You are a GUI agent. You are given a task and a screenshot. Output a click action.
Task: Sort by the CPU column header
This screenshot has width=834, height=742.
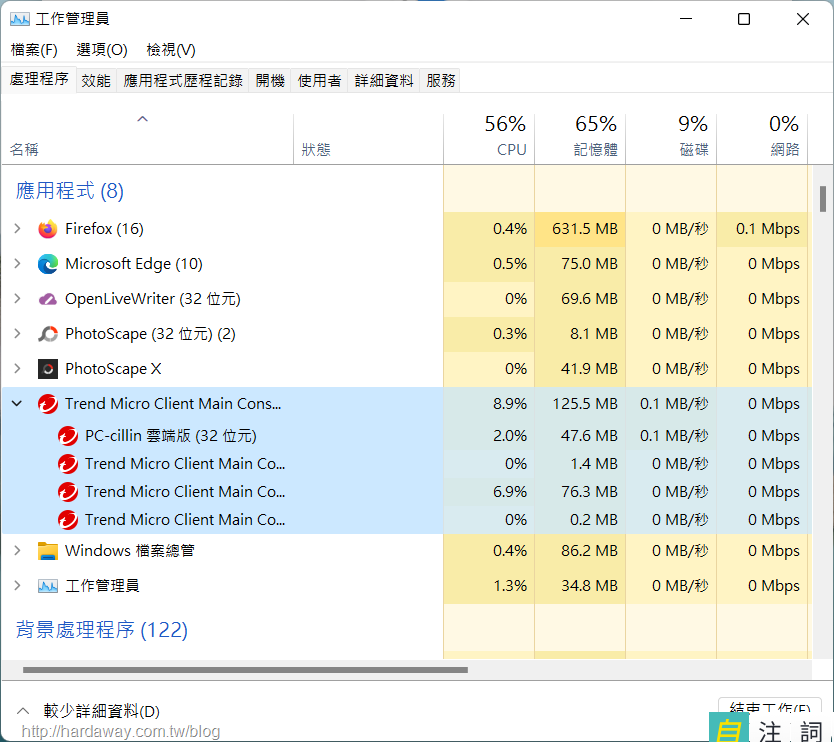tap(489, 139)
